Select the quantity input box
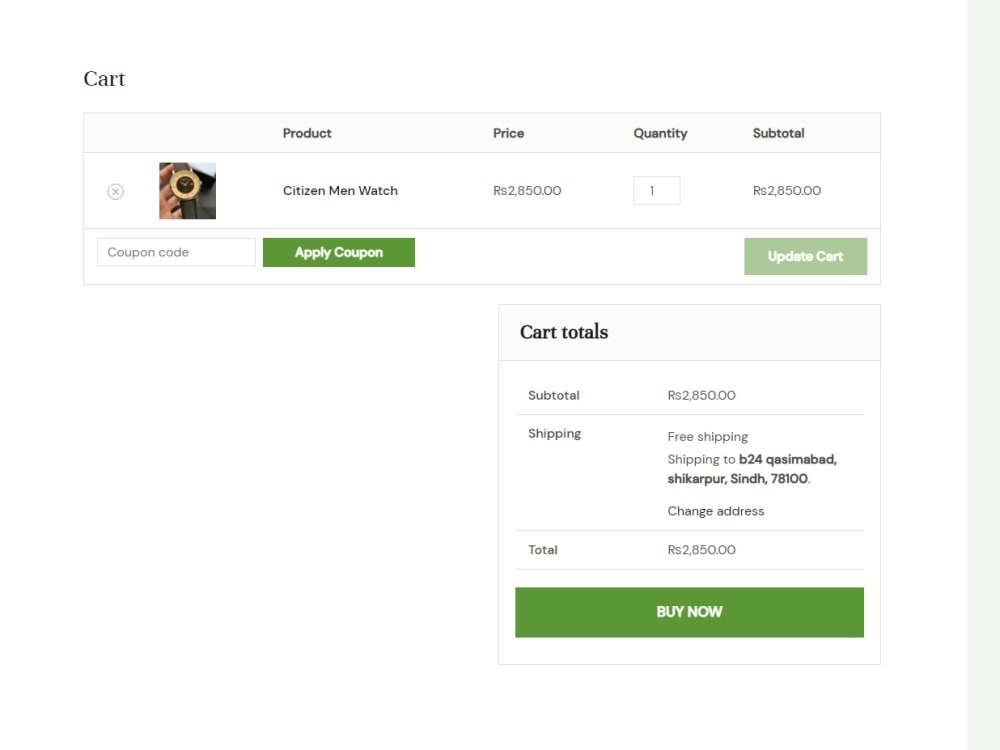 [x=656, y=190]
